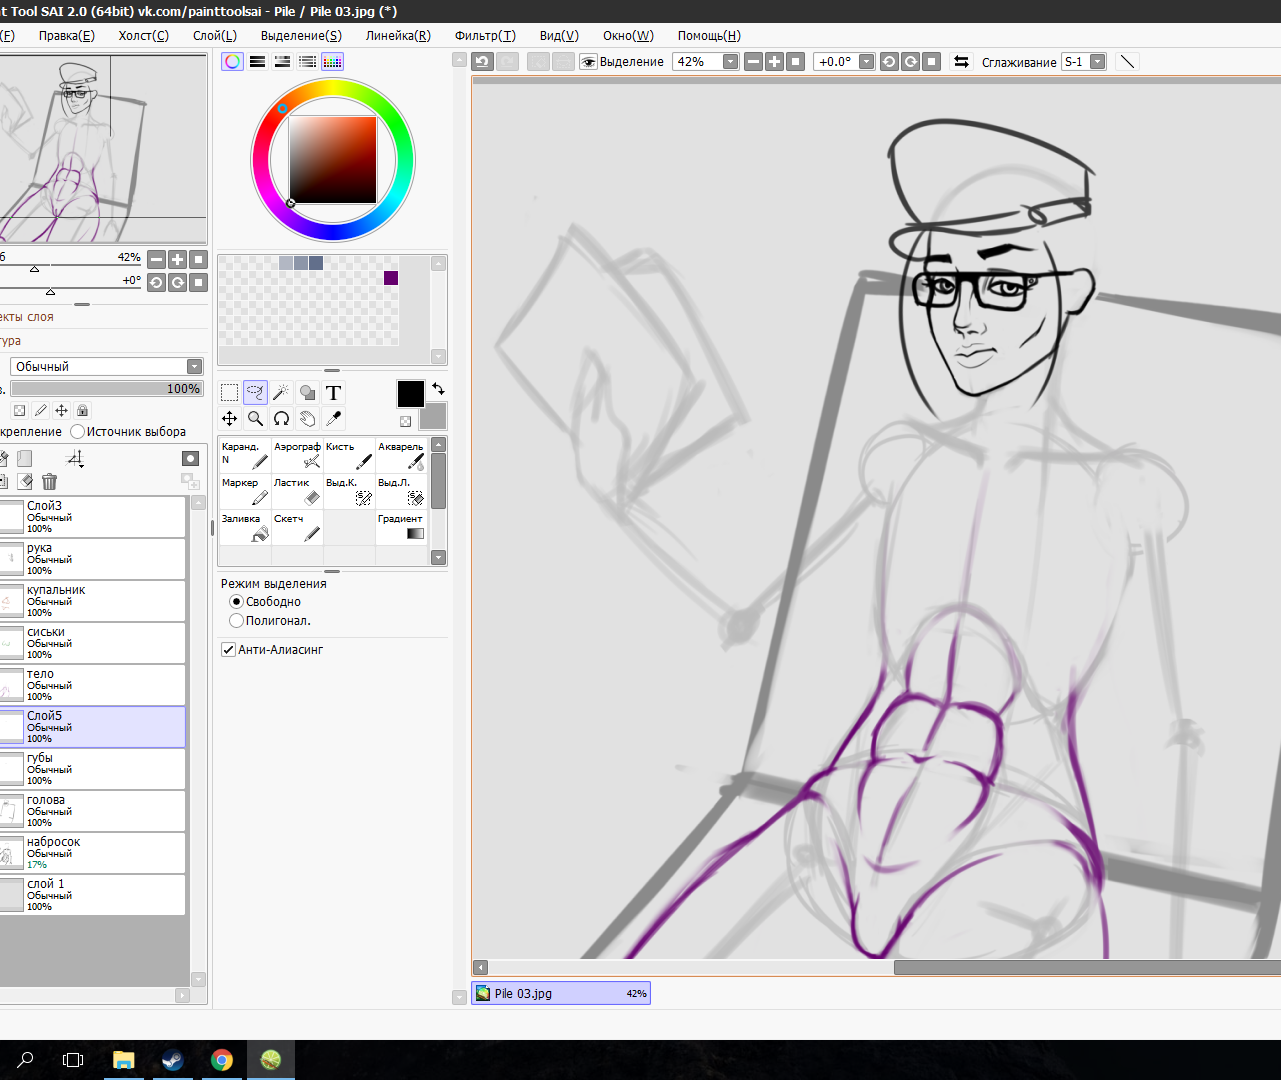Select Свободно selection mode

tap(265, 602)
